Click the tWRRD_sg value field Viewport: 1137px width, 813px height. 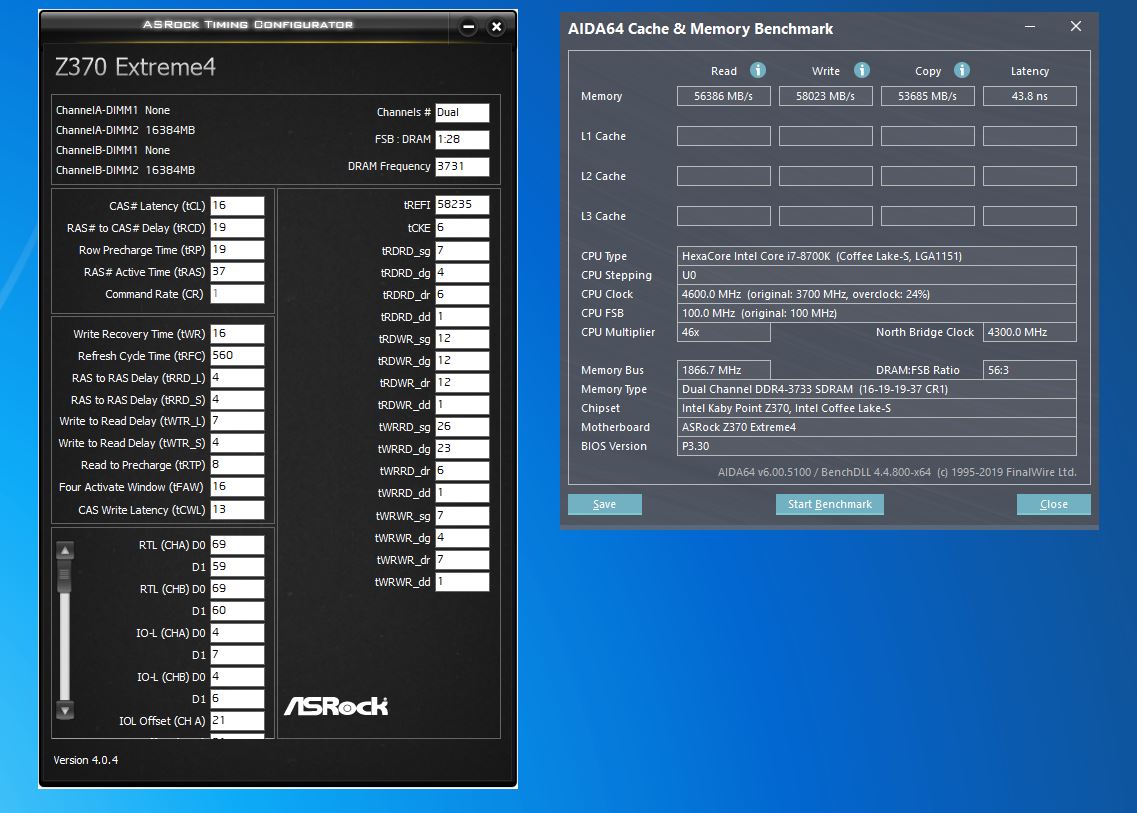tap(462, 426)
